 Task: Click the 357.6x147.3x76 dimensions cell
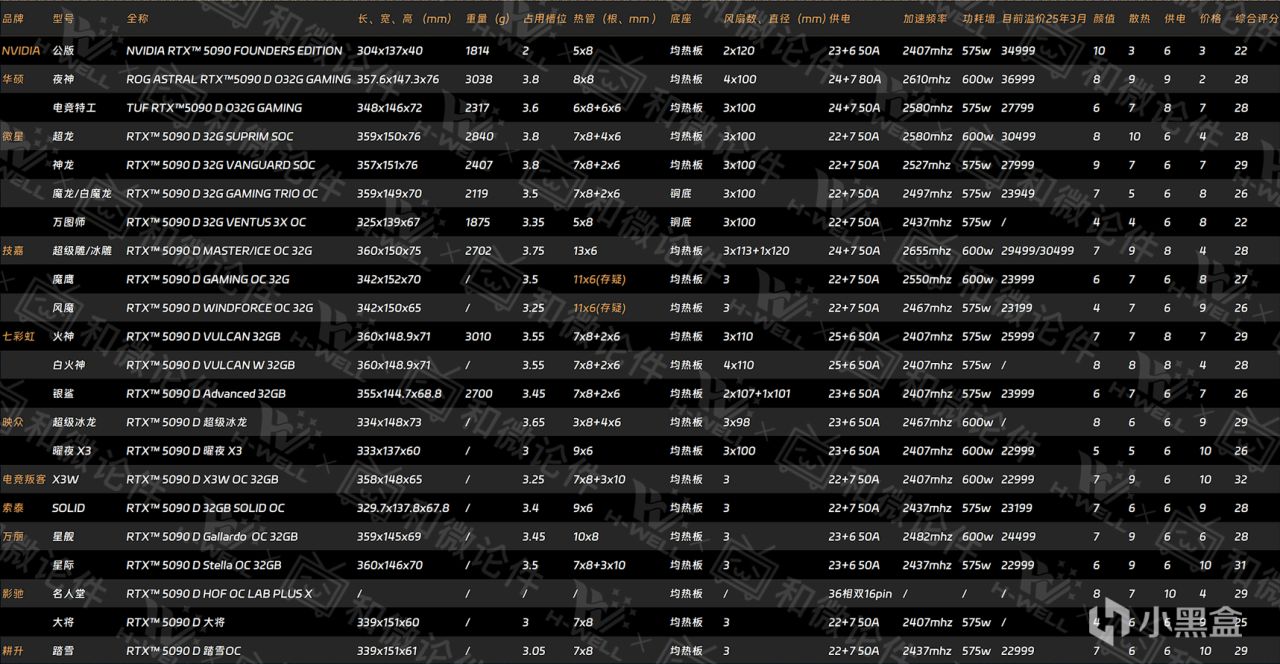coord(398,79)
